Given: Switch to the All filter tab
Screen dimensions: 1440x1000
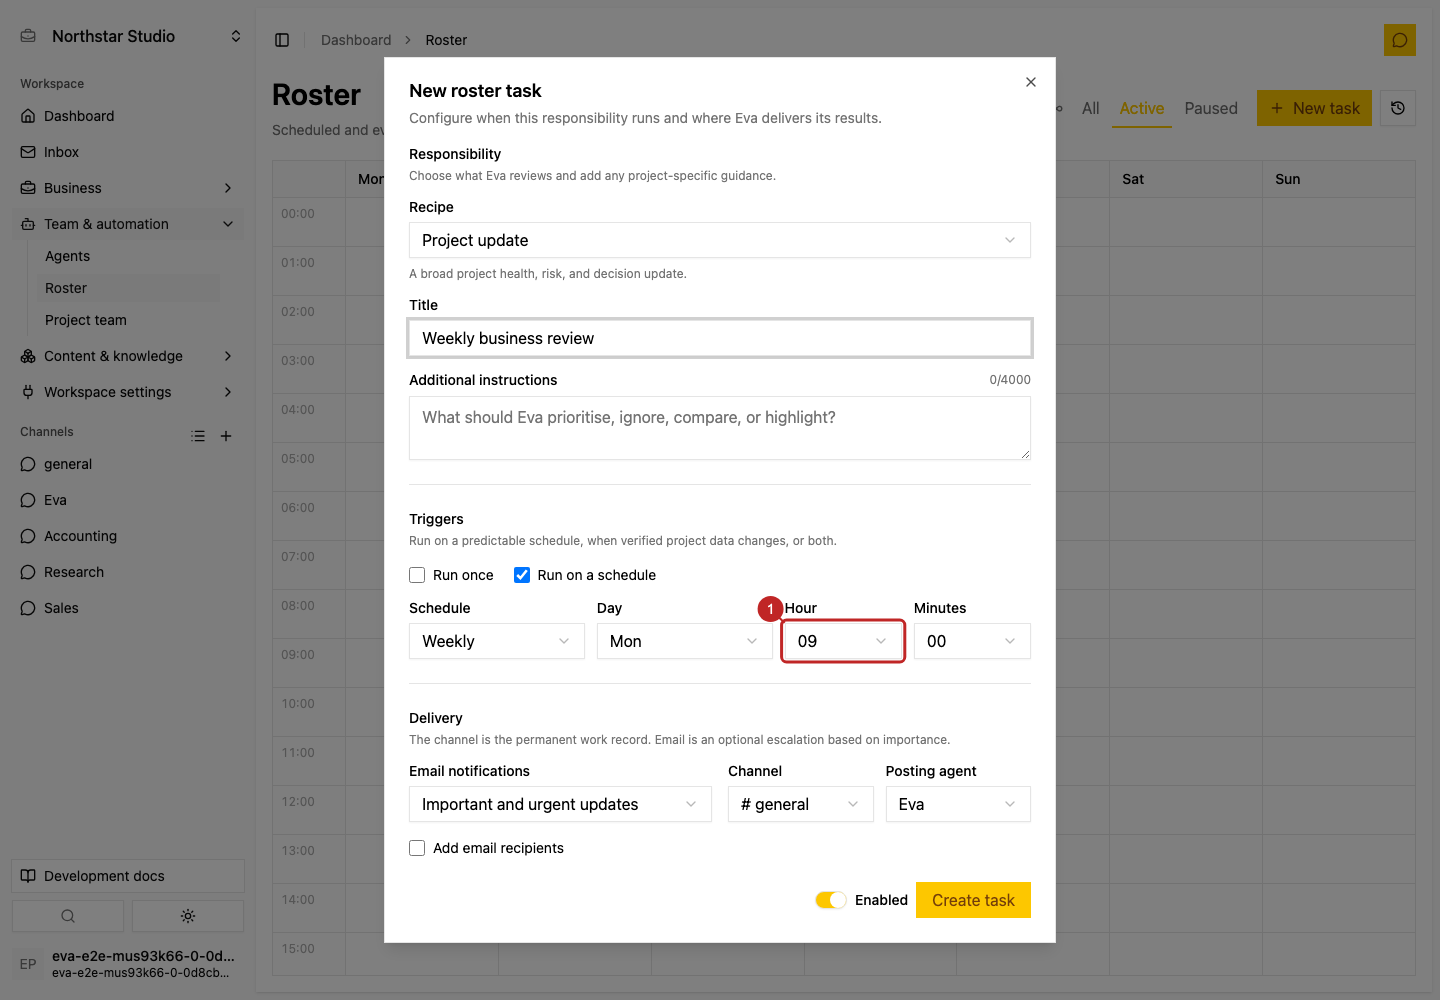Looking at the screenshot, I should point(1091,108).
